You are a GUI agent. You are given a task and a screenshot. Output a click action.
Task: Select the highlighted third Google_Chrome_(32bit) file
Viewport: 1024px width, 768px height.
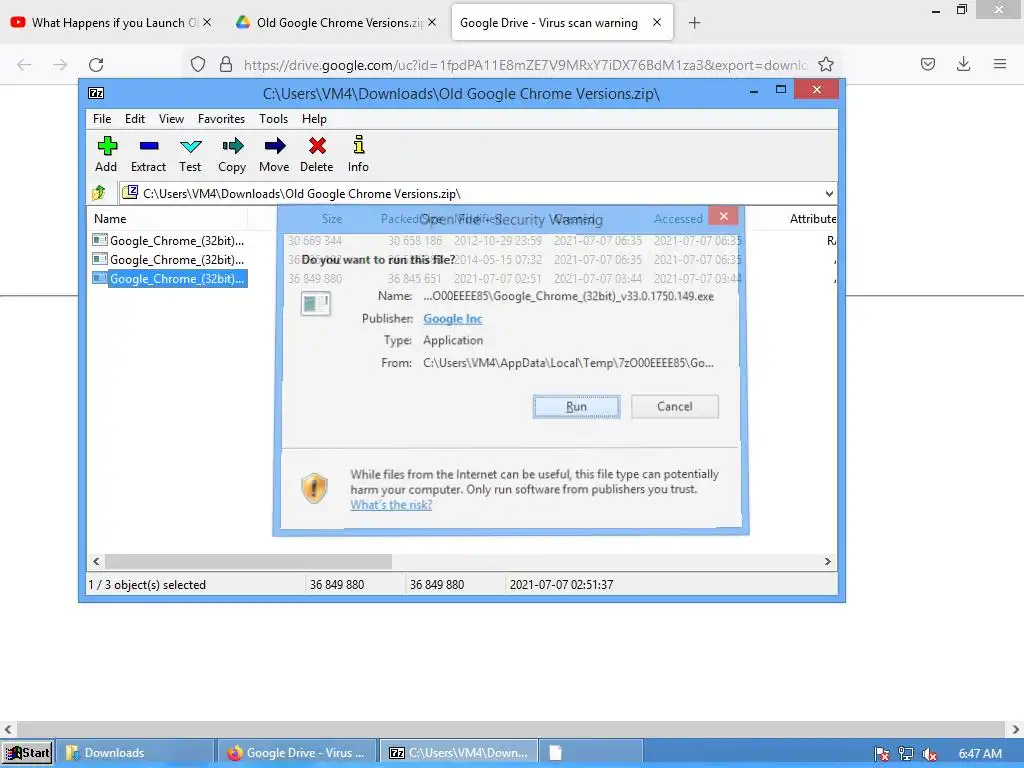click(x=168, y=278)
